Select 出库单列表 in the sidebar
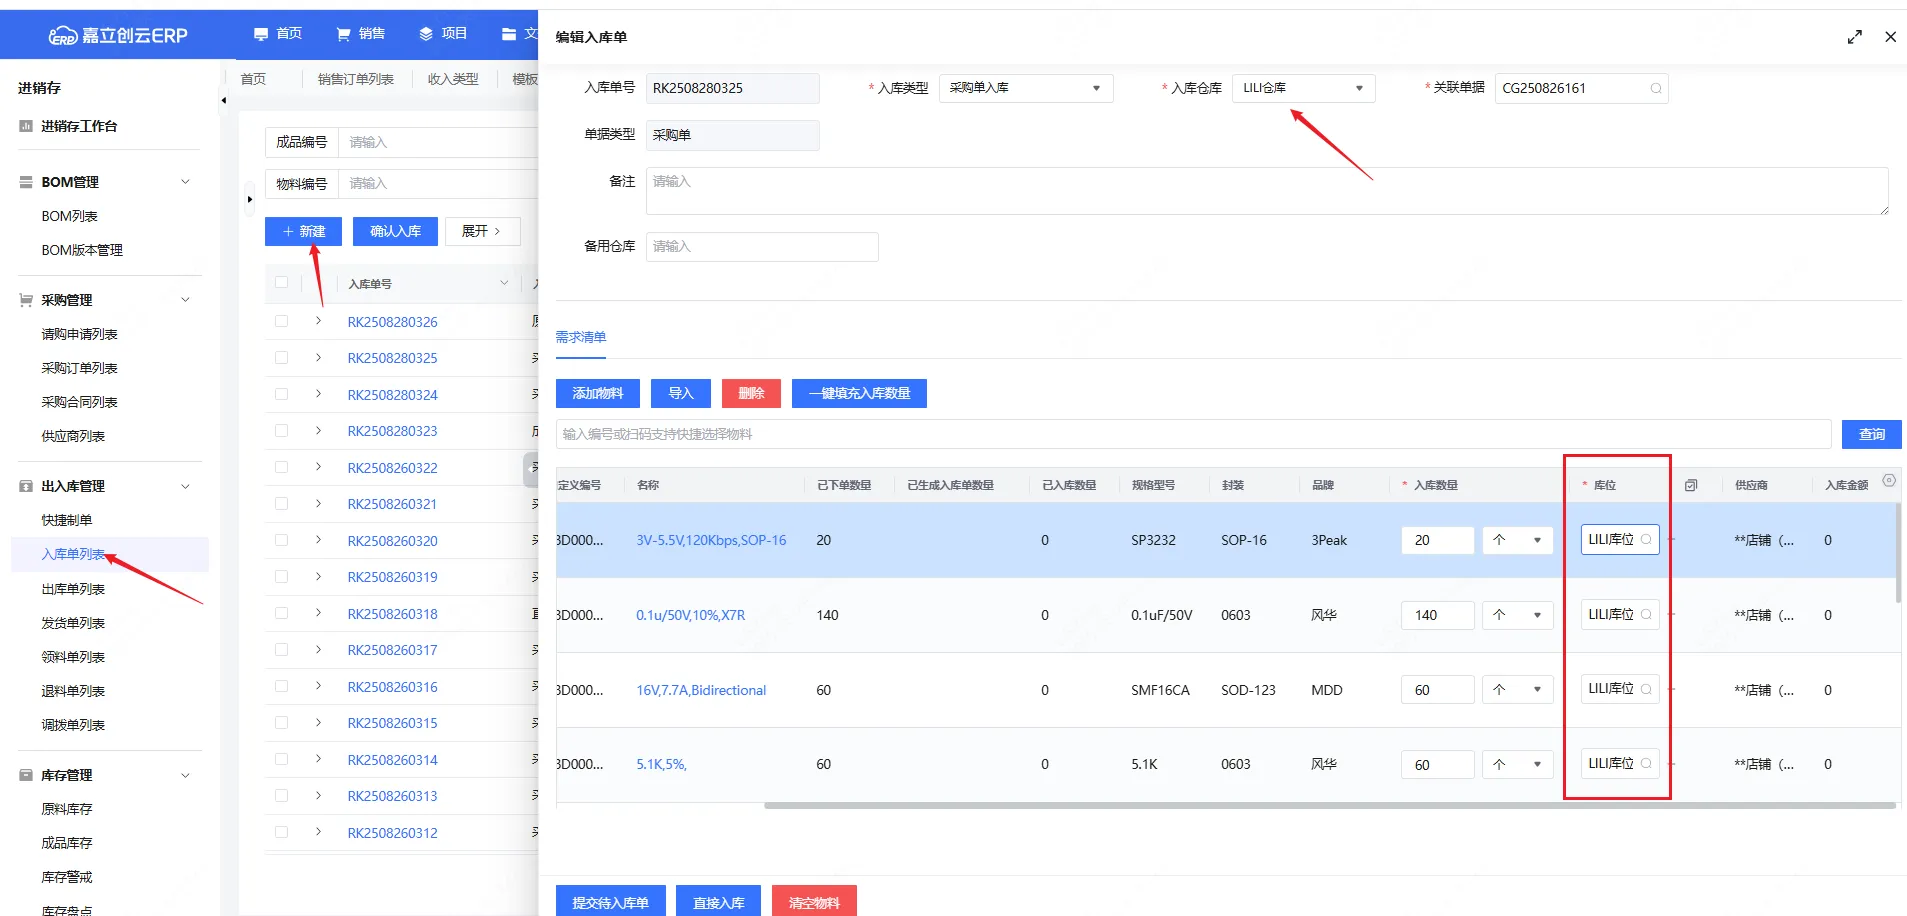 [73, 589]
